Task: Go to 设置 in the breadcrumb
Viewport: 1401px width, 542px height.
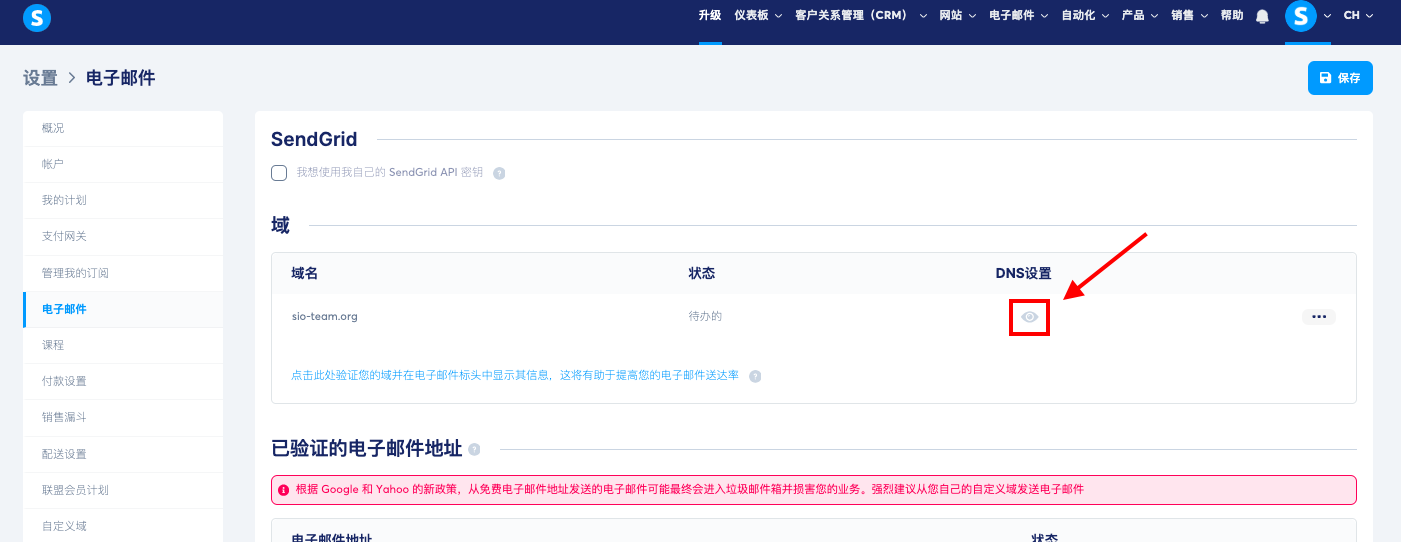Action: pos(40,78)
